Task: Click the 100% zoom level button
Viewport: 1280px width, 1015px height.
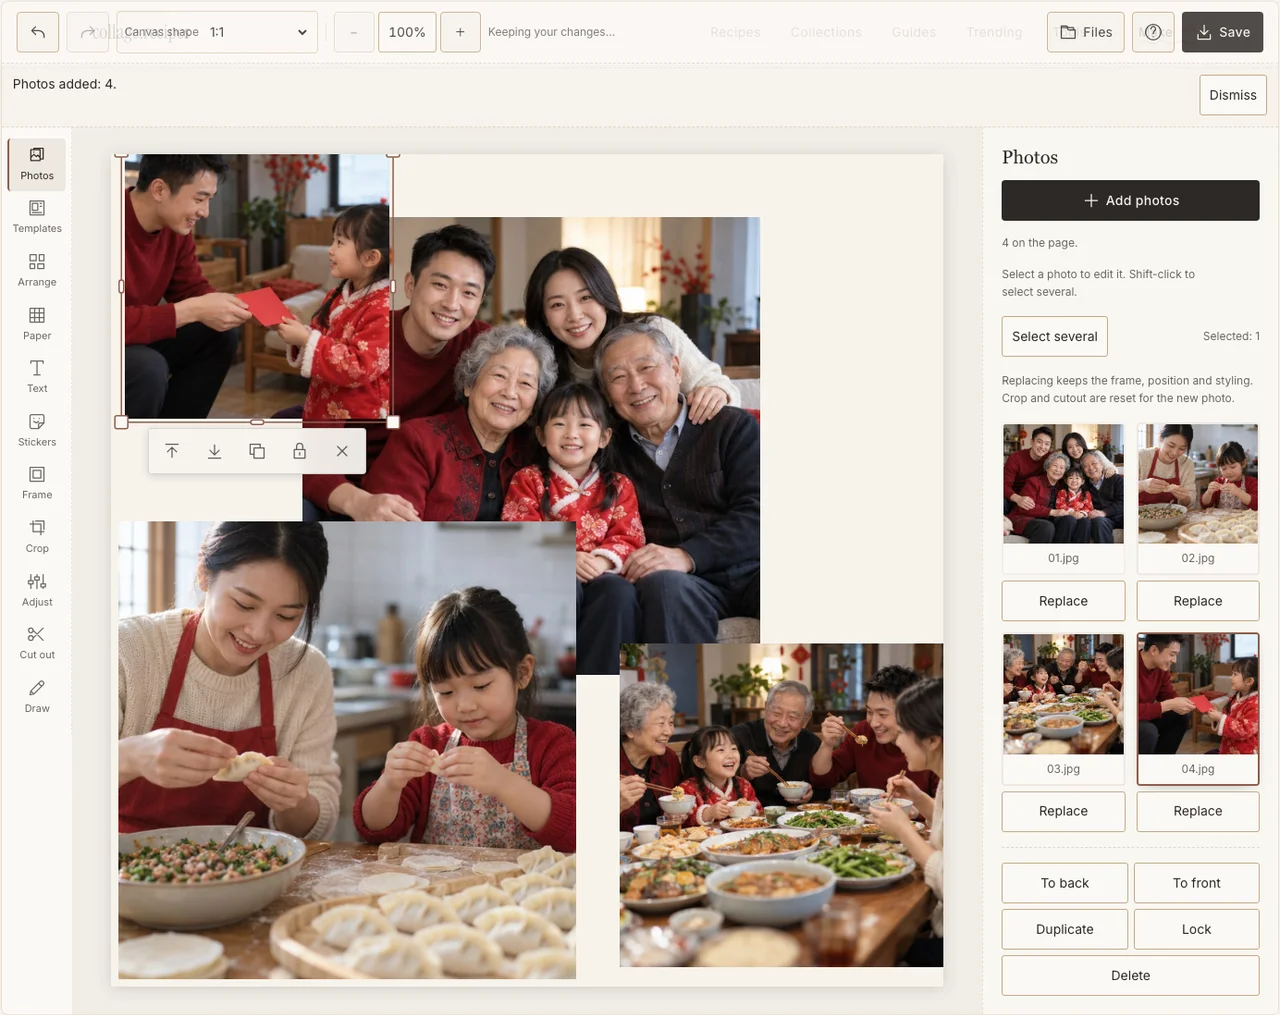Action: tap(407, 32)
